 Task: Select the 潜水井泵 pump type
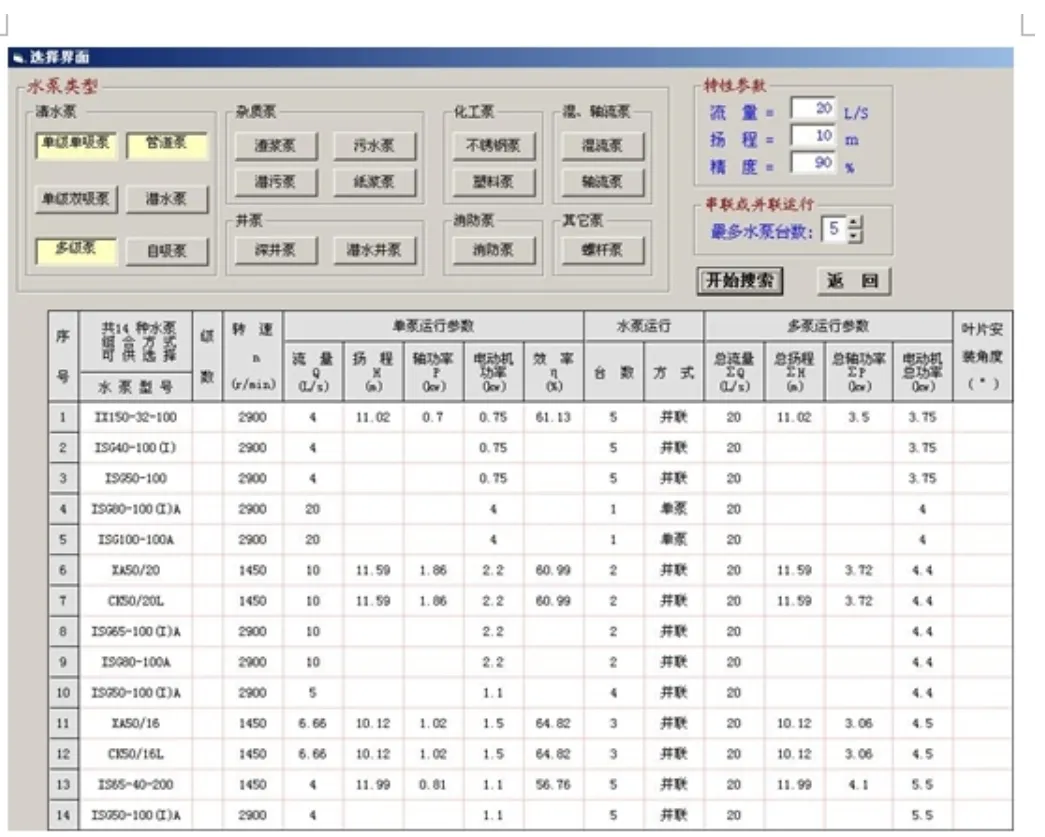[375, 250]
